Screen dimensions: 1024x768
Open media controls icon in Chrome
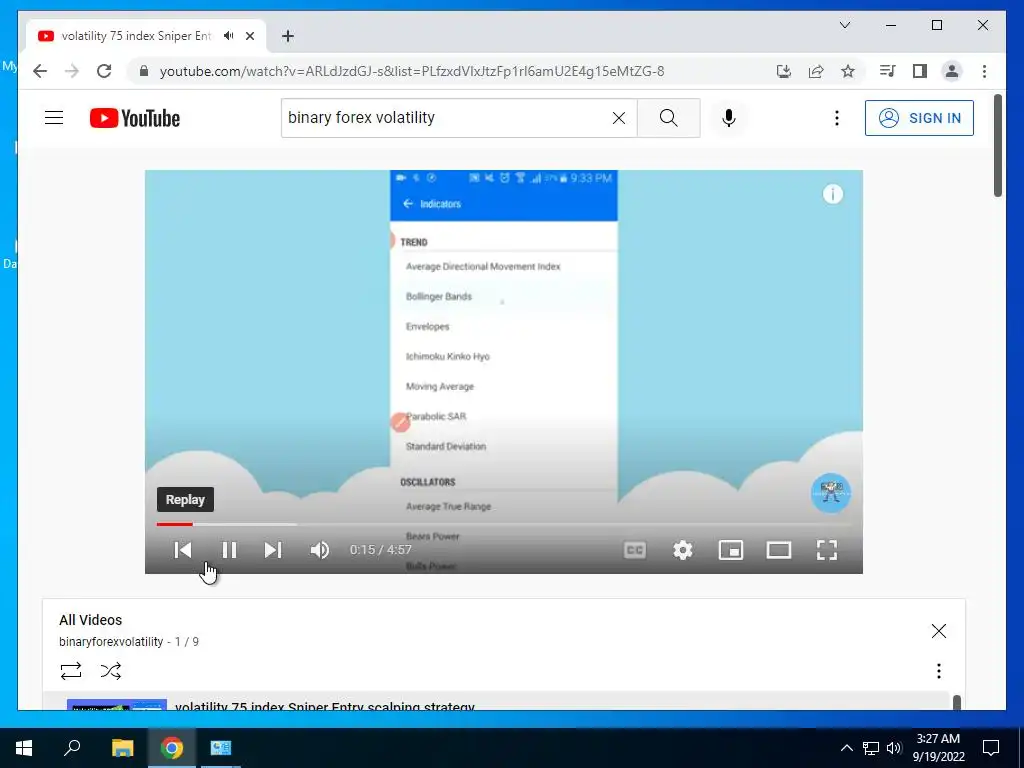click(x=887, y=71)
